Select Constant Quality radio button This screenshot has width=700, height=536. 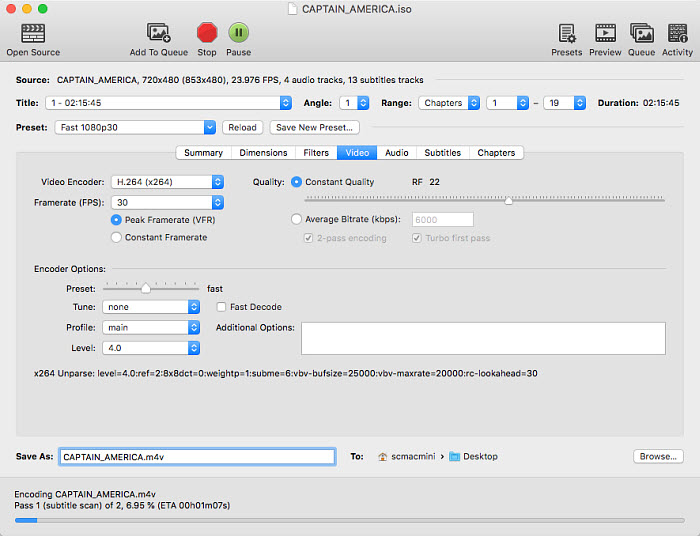tap(296, 182)
